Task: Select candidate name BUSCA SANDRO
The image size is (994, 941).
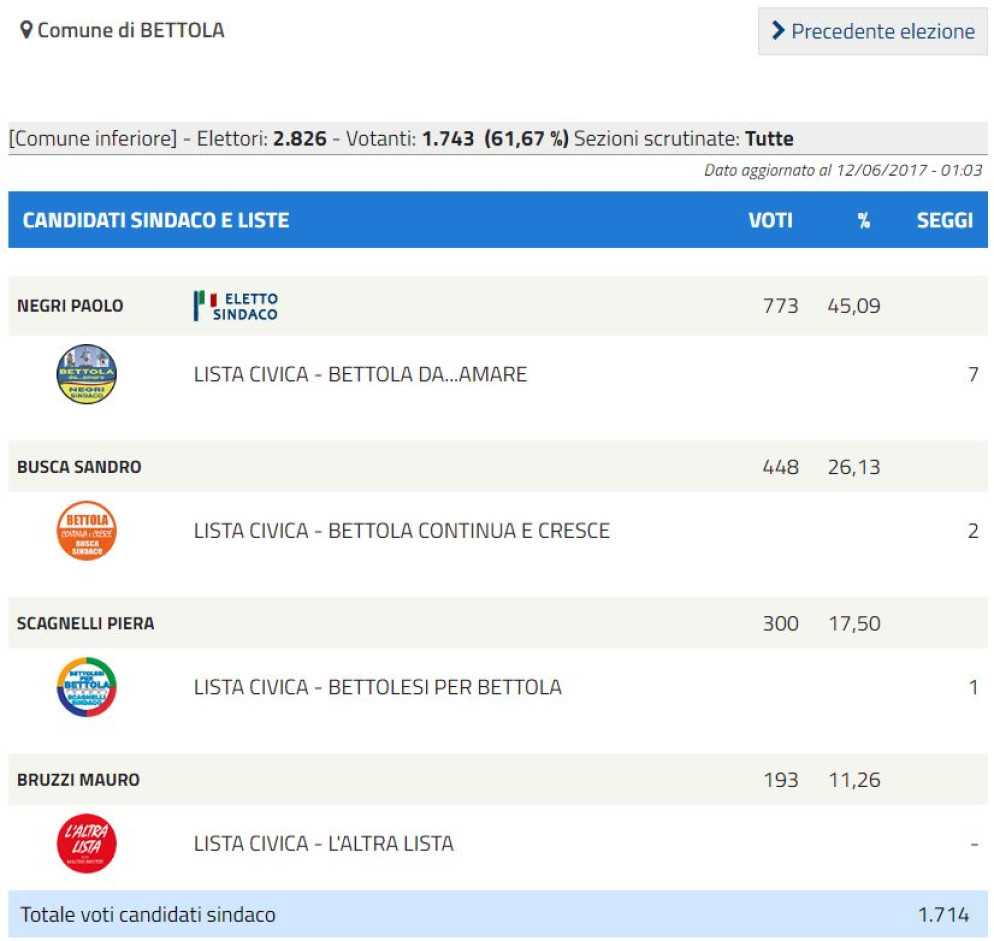Action: tap(79, 467)
